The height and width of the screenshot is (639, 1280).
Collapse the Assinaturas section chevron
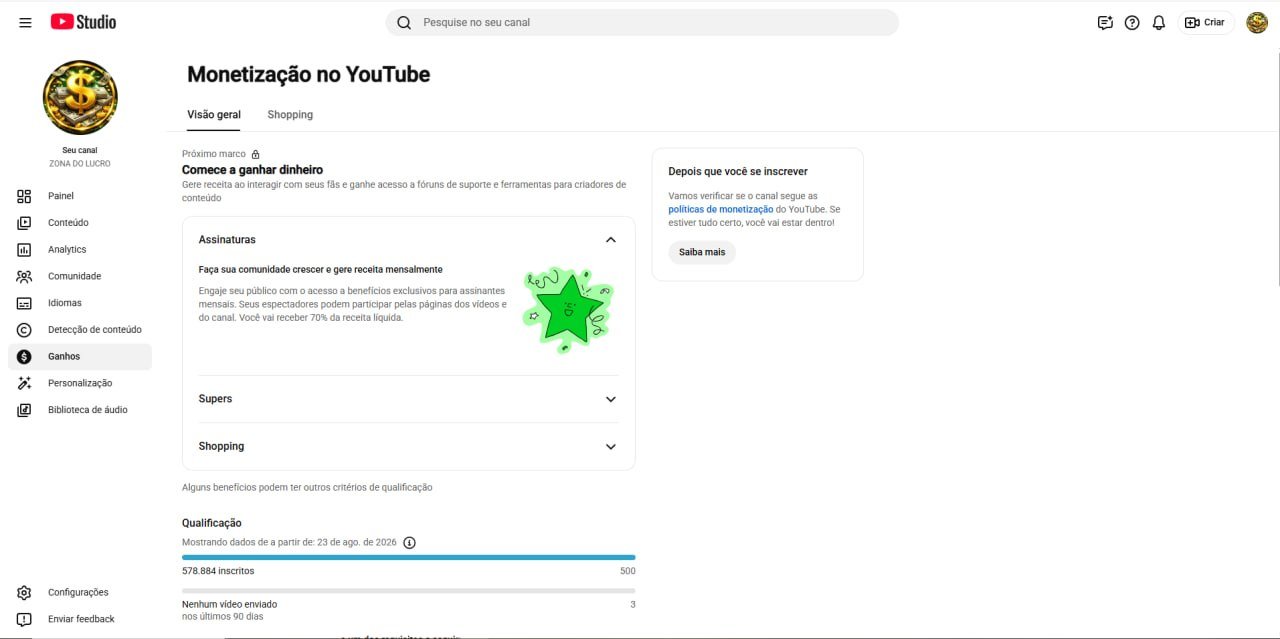611,240
